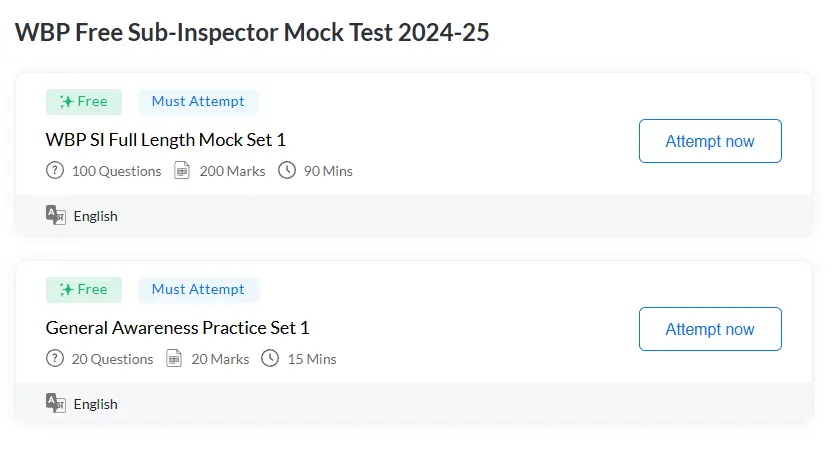The height and width of the screenshot is (460, 832).
Task: Open WBP SI Full Length Mock Set 1 title
Action: pos(166,139)
